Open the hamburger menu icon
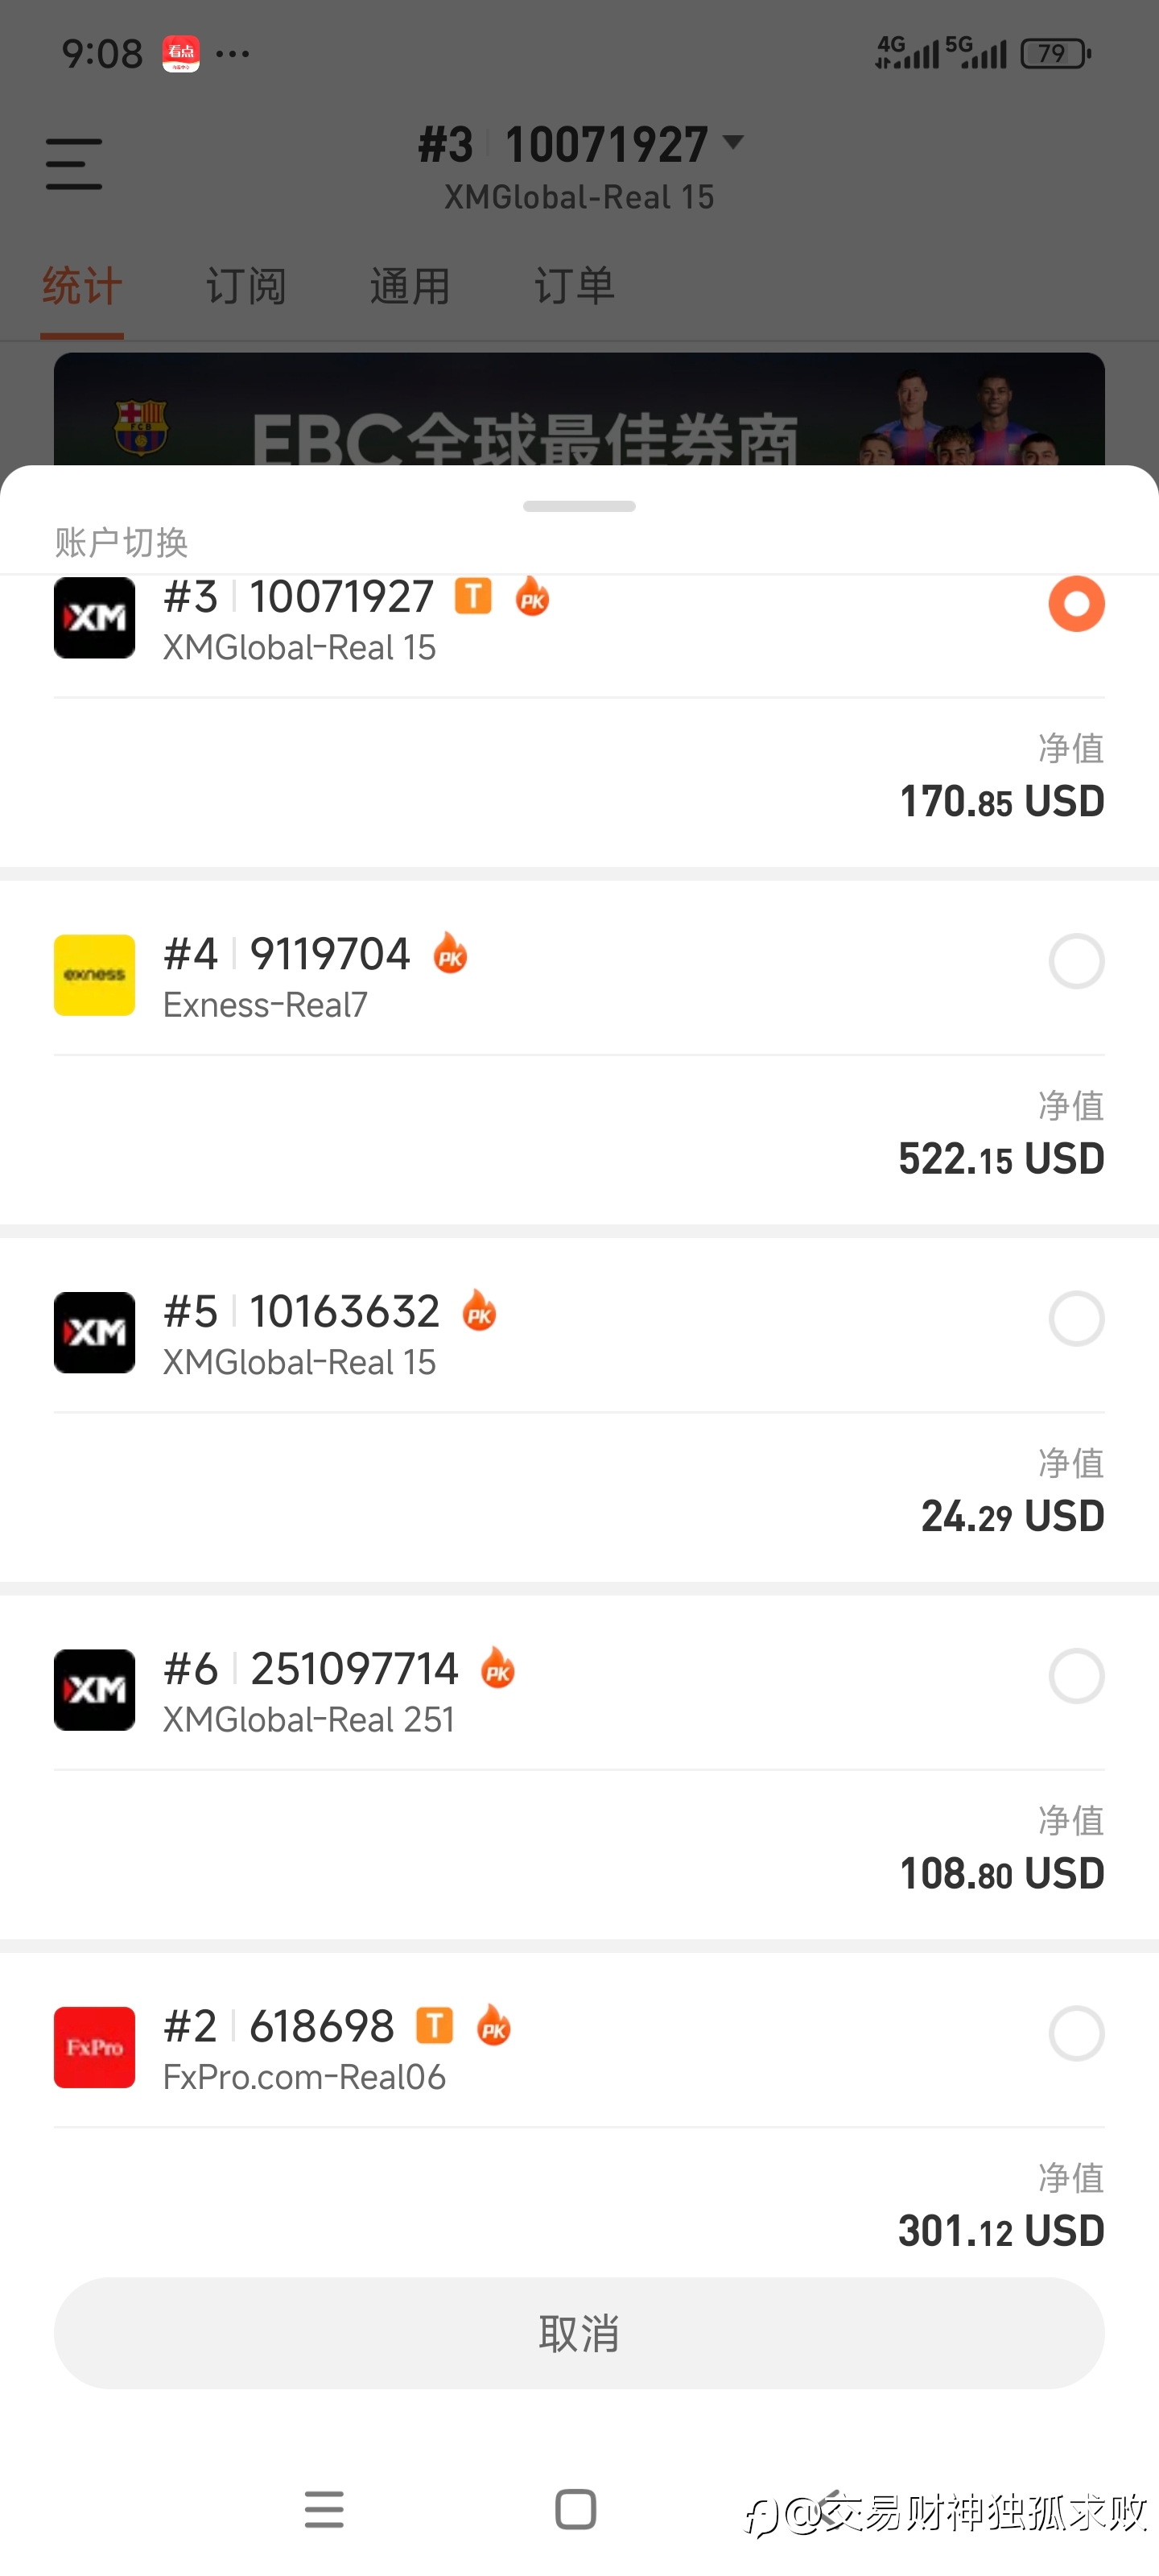Viewport: 1159px width, 2576px height. (74, 164)
